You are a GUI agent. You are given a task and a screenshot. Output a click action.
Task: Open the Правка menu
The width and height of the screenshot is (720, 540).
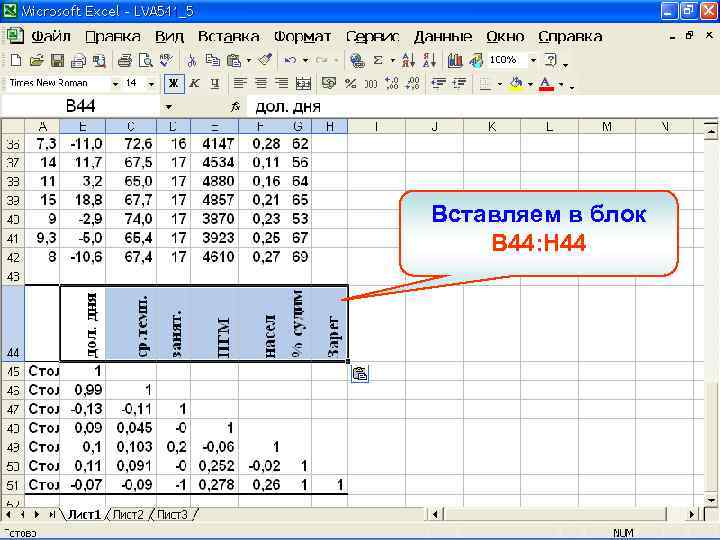coord(112,36)
